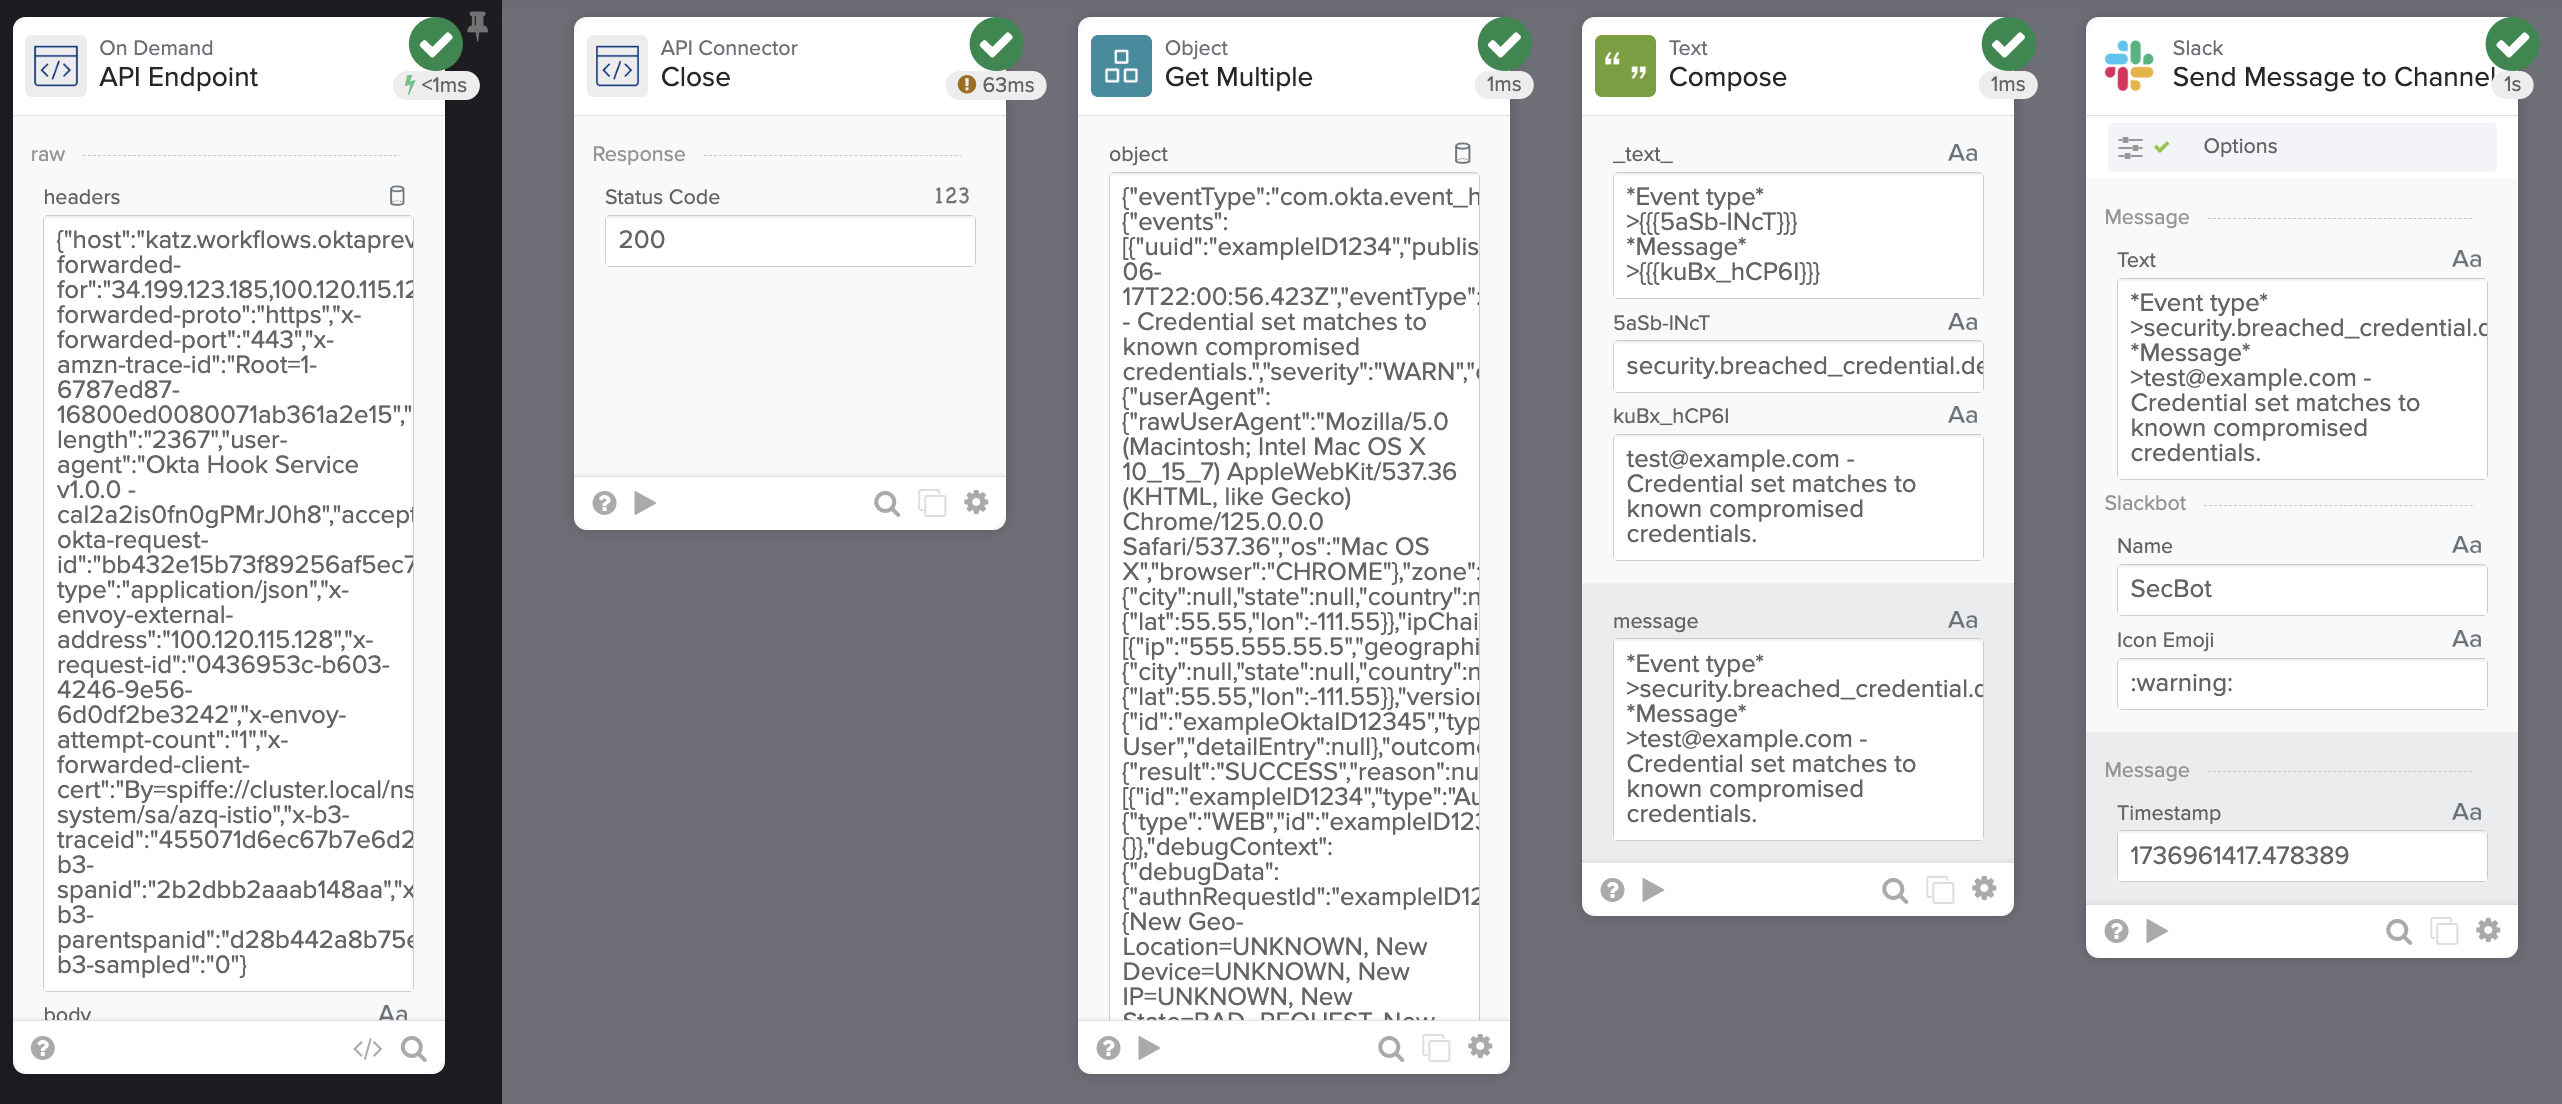Open type selector for Icon Emoji field
This screenshot has height=1104, width=2562.
click(2466, 639)
